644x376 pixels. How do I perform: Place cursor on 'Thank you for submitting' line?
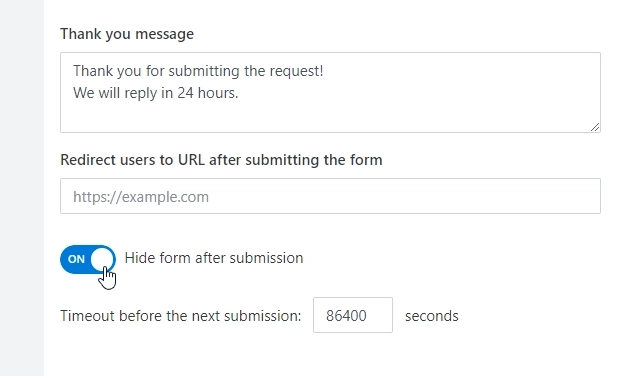pyautogui.click(x=198, y=71)
